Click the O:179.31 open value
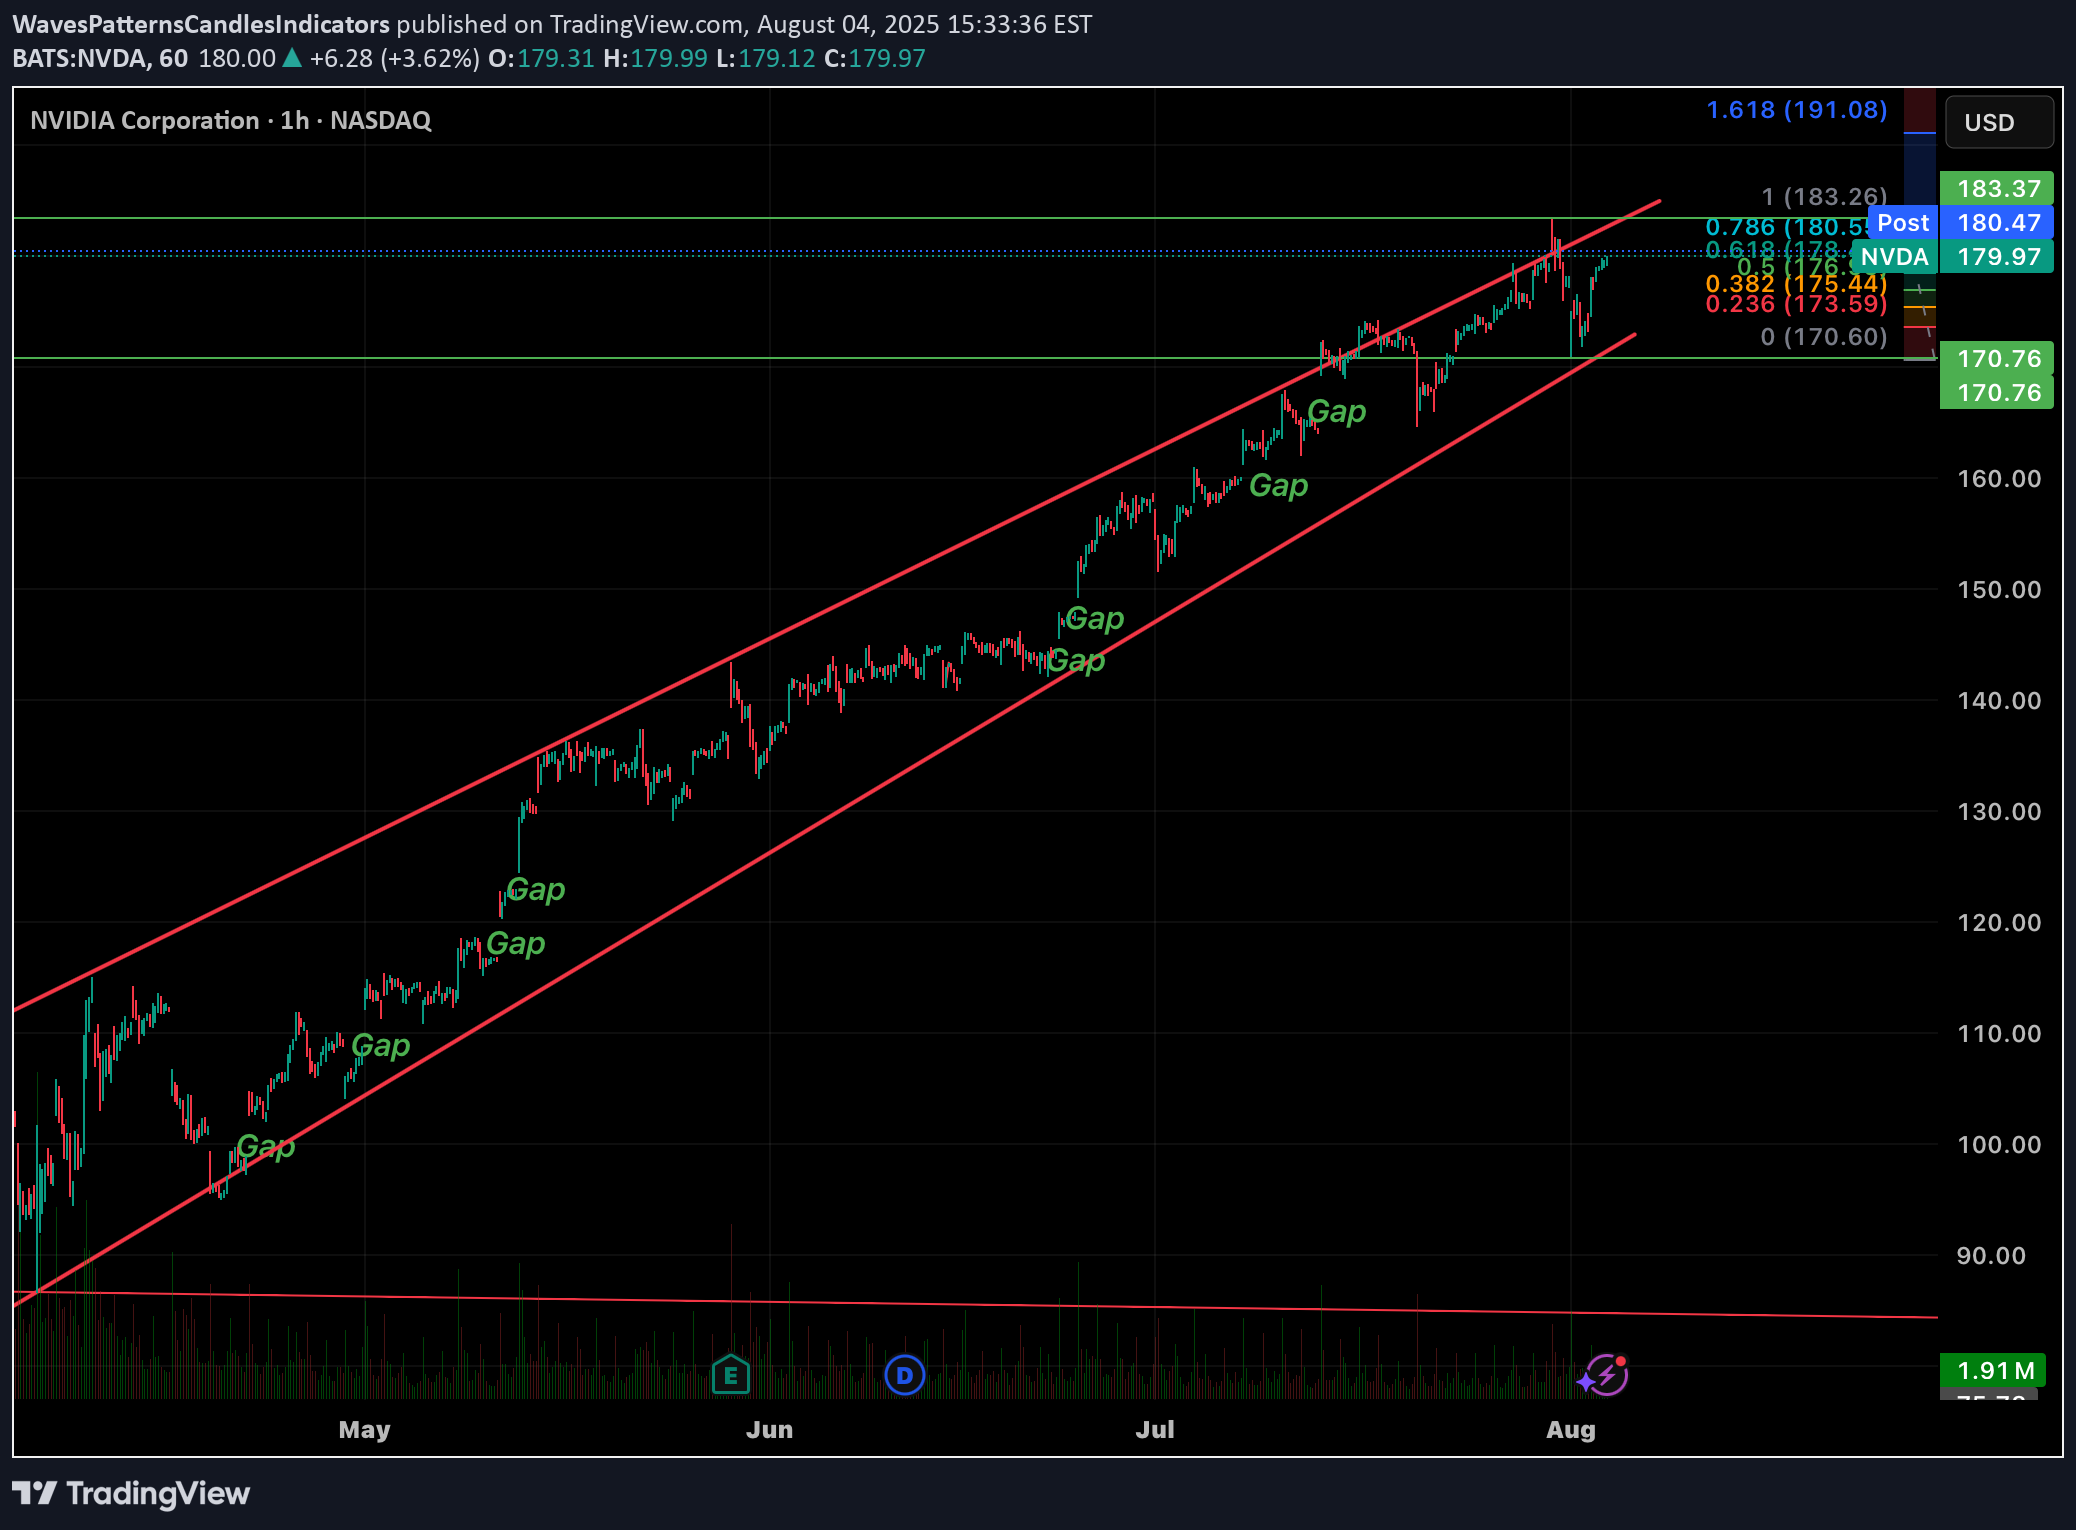The height and width of the screenshot is (1530, 2076). click(541, 58)
